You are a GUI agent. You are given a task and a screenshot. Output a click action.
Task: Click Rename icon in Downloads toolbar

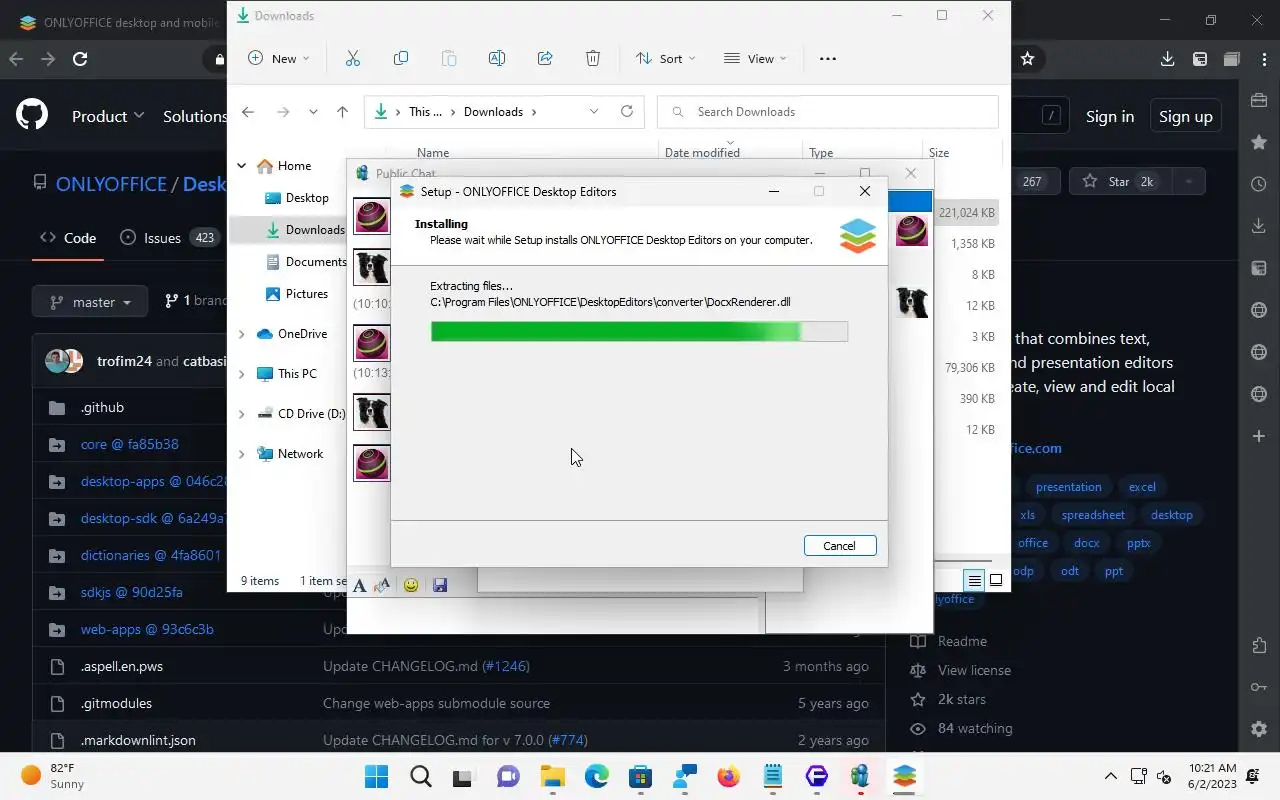pos(497,59)
